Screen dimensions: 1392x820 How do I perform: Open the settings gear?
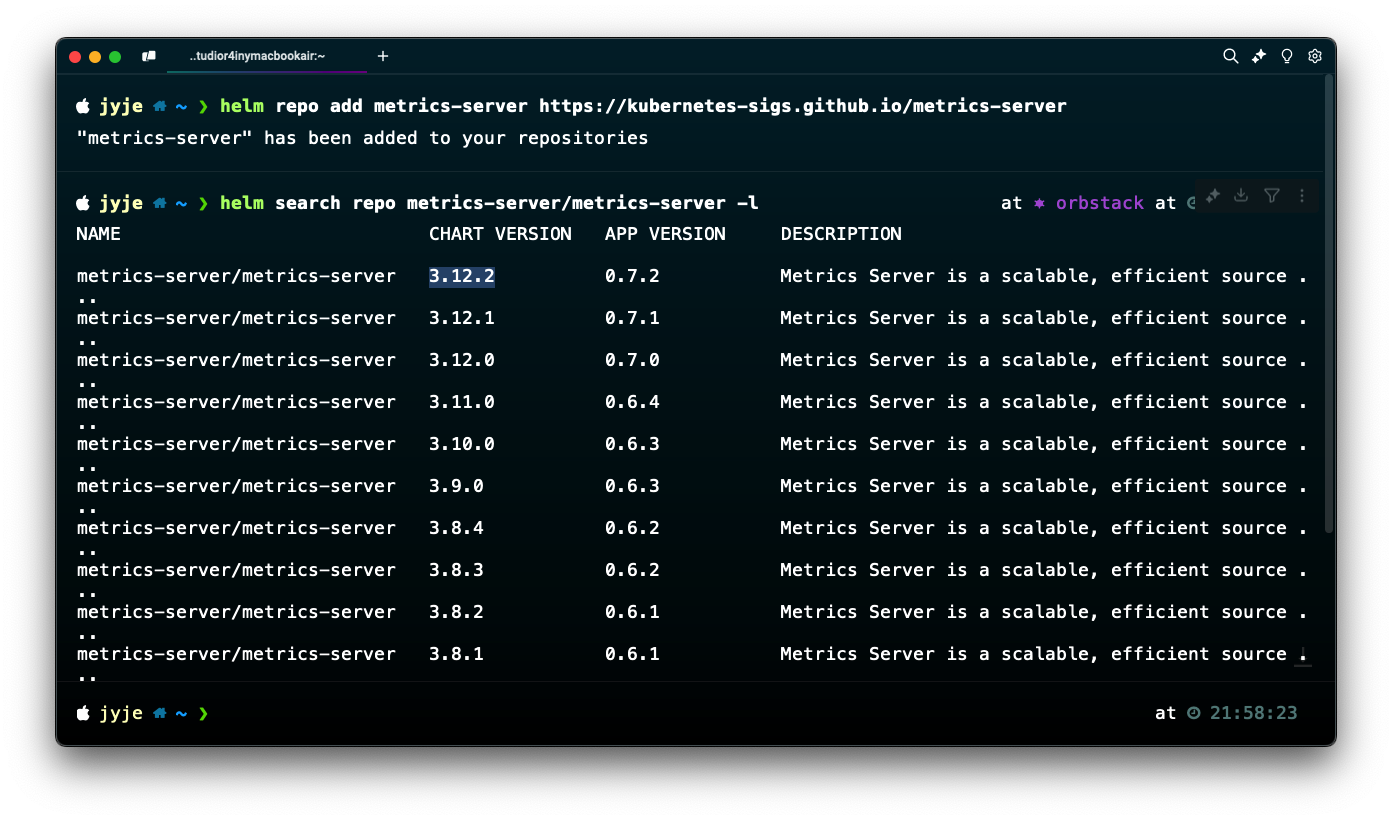tap(1315, 57)
